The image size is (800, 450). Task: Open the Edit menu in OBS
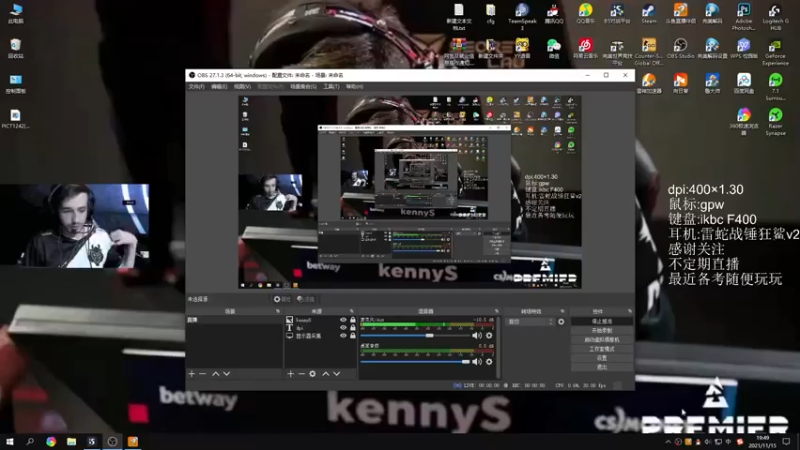coord(219,87)
